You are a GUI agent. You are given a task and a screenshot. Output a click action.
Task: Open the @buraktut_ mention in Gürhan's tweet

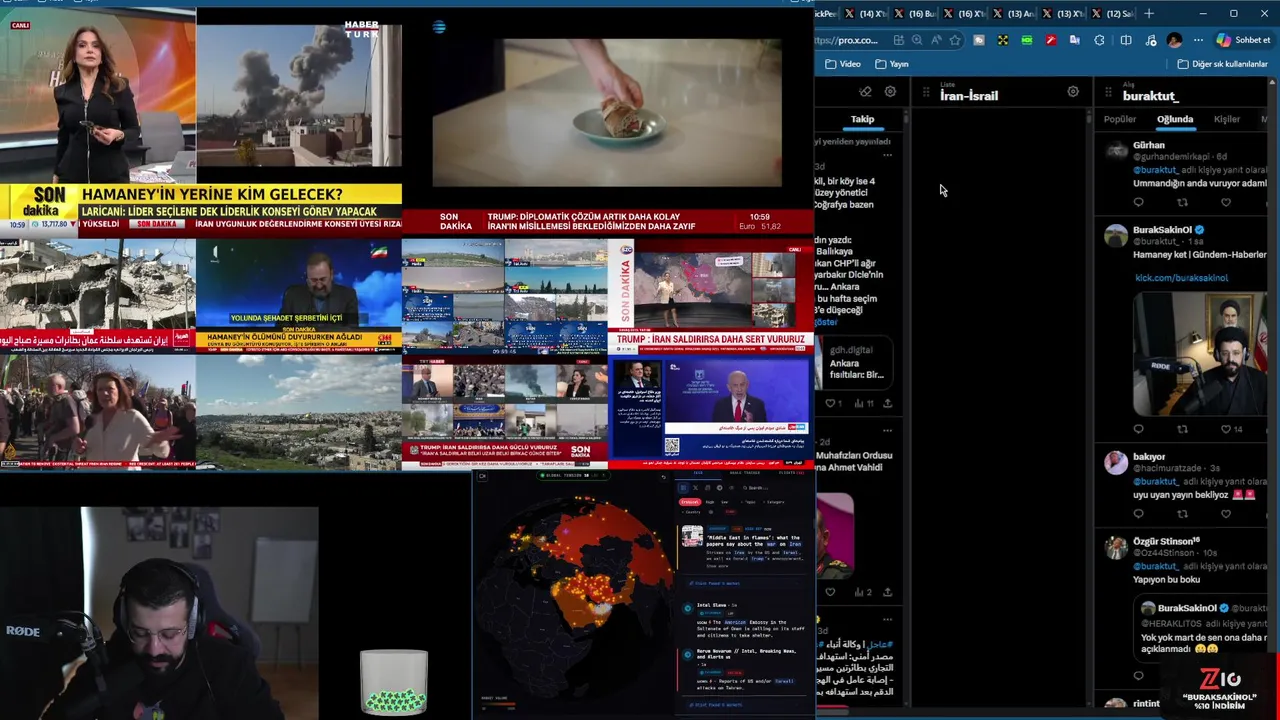tap(1155, 170)
